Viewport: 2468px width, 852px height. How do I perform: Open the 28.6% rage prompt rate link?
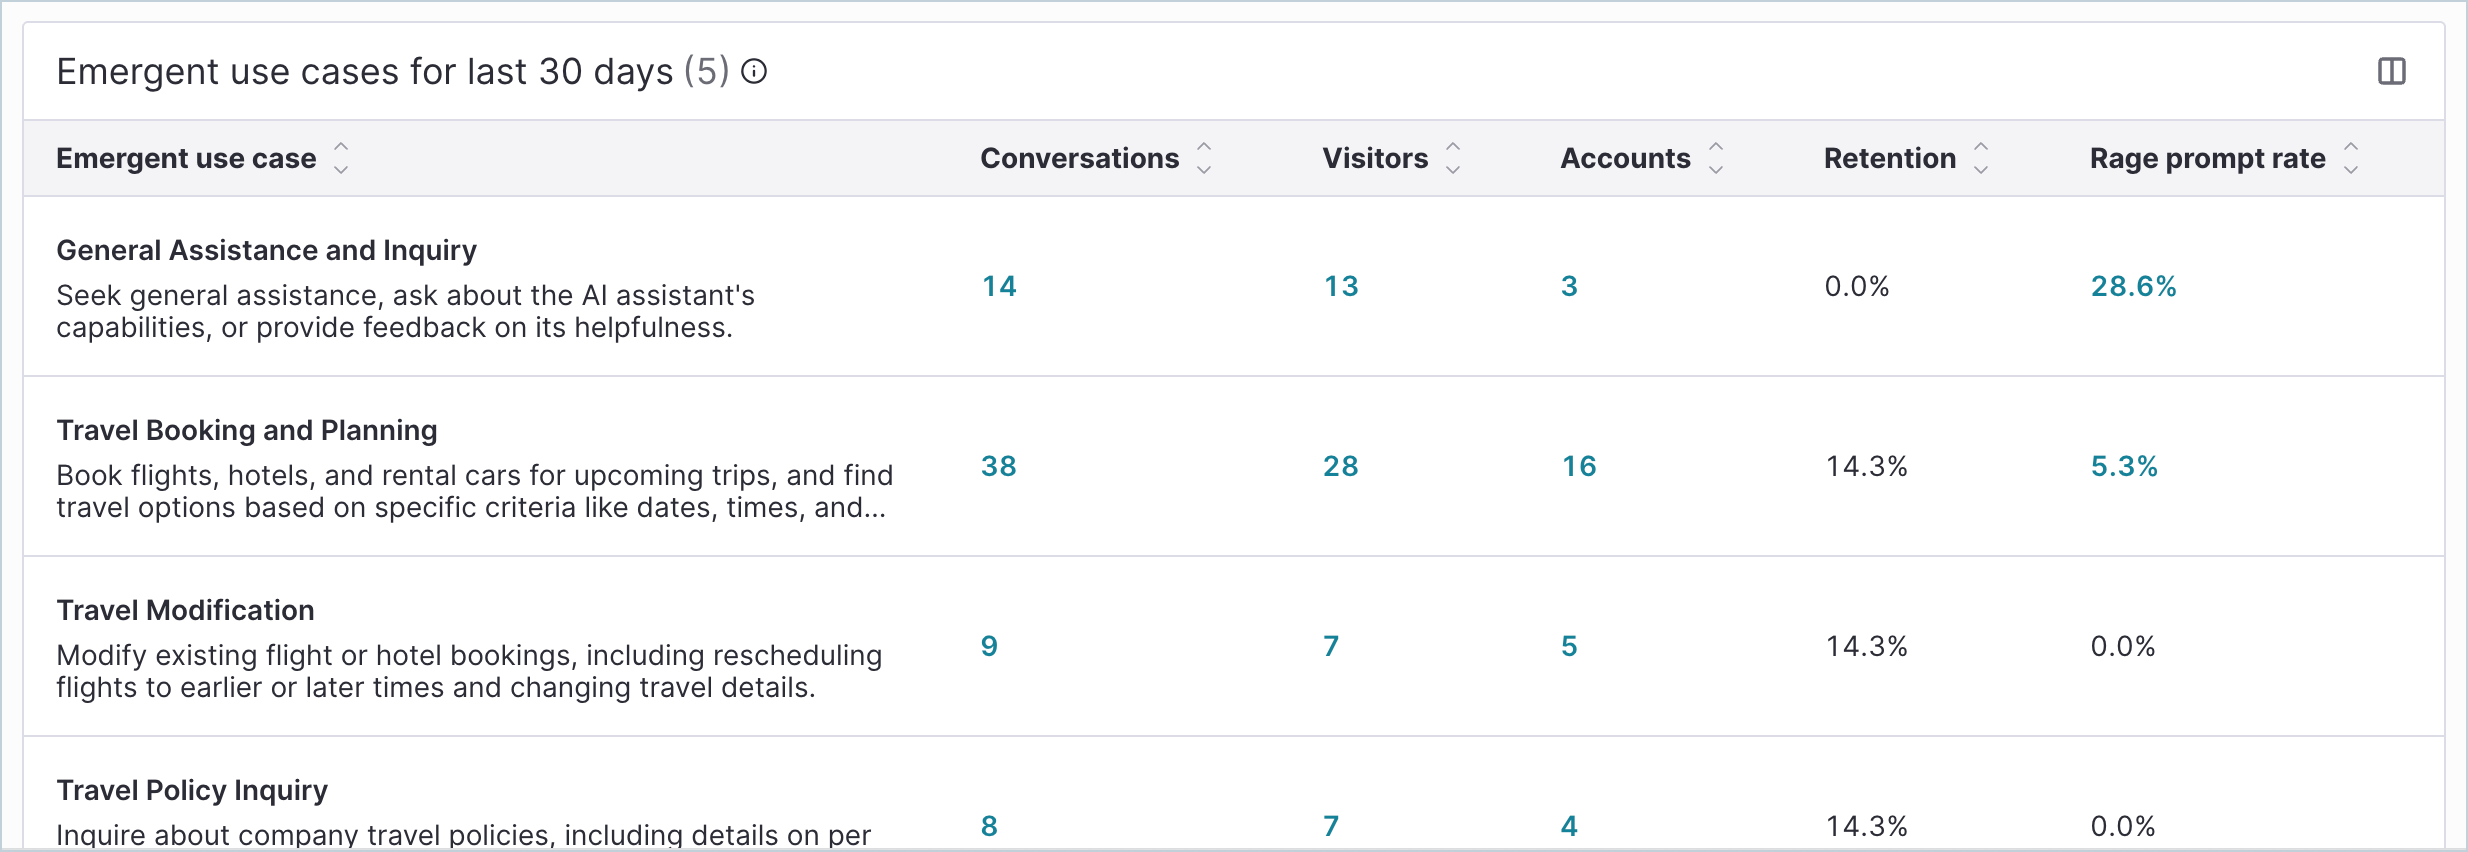[2134, 286]
